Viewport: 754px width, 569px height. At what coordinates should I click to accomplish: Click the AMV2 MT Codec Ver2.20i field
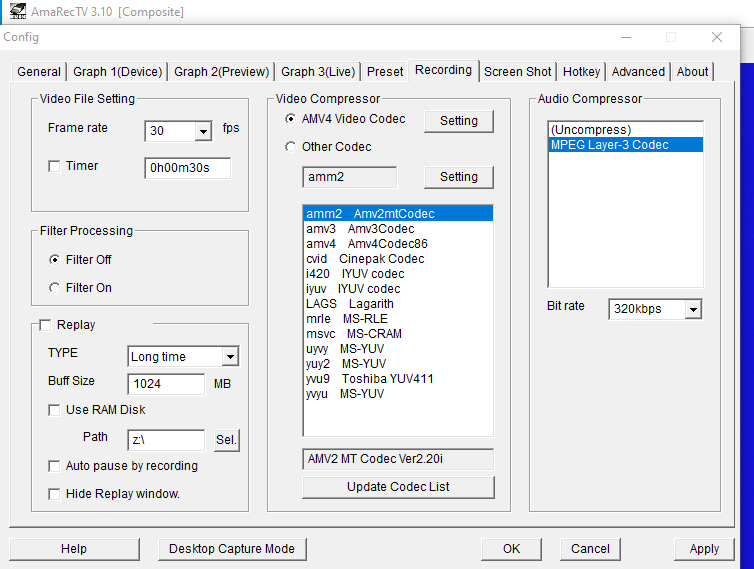coord(398,459)
